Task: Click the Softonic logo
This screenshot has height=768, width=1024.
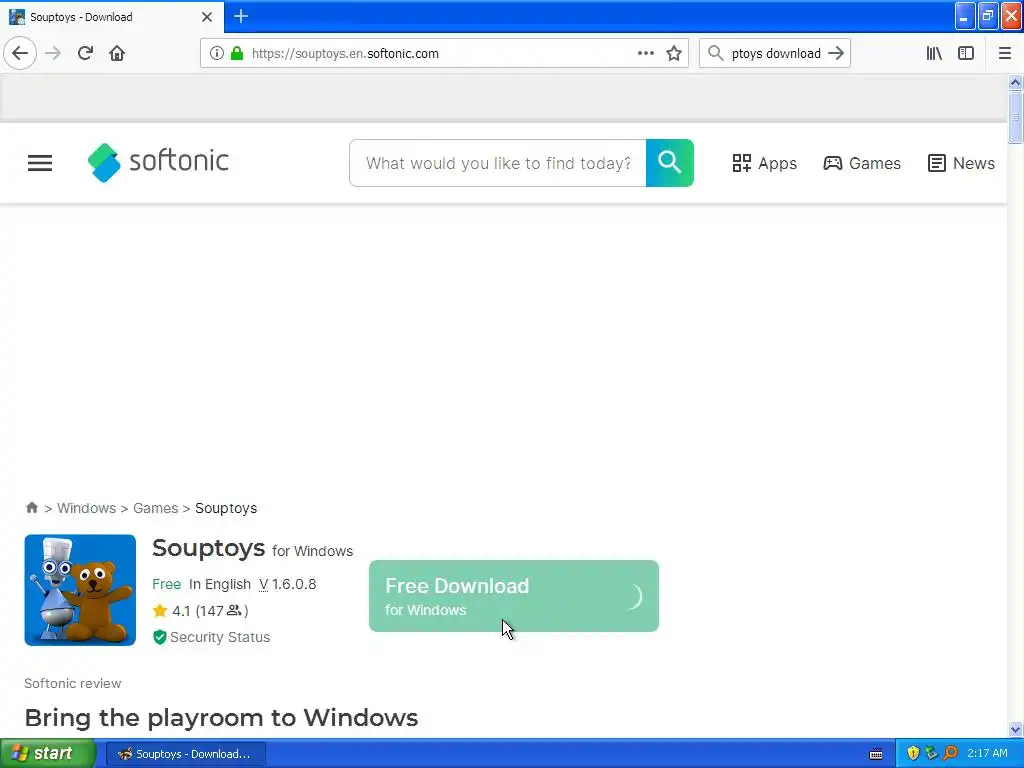Action: pos(158,162)
